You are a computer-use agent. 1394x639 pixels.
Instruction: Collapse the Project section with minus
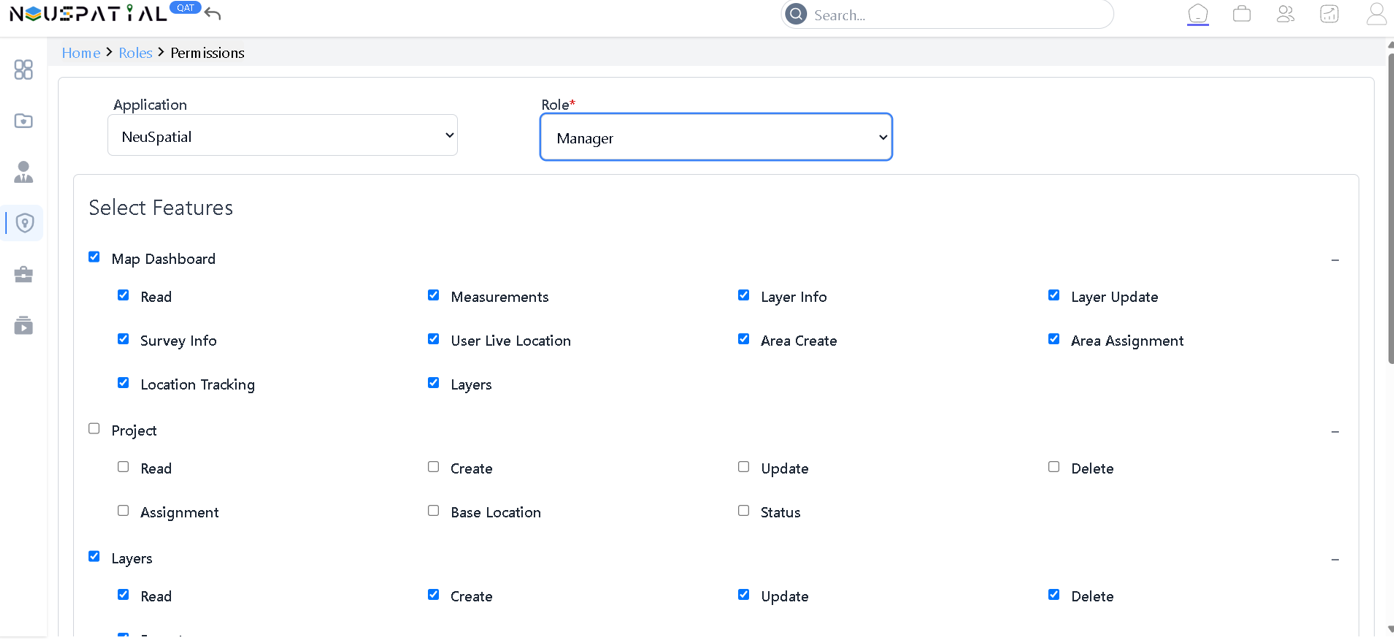1335,432
